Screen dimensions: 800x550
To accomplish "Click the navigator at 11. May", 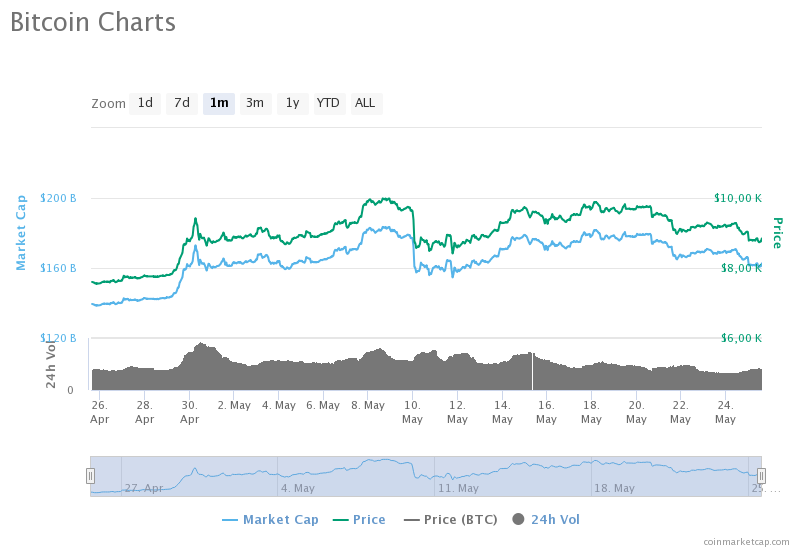I will click(x=458, y=488).
